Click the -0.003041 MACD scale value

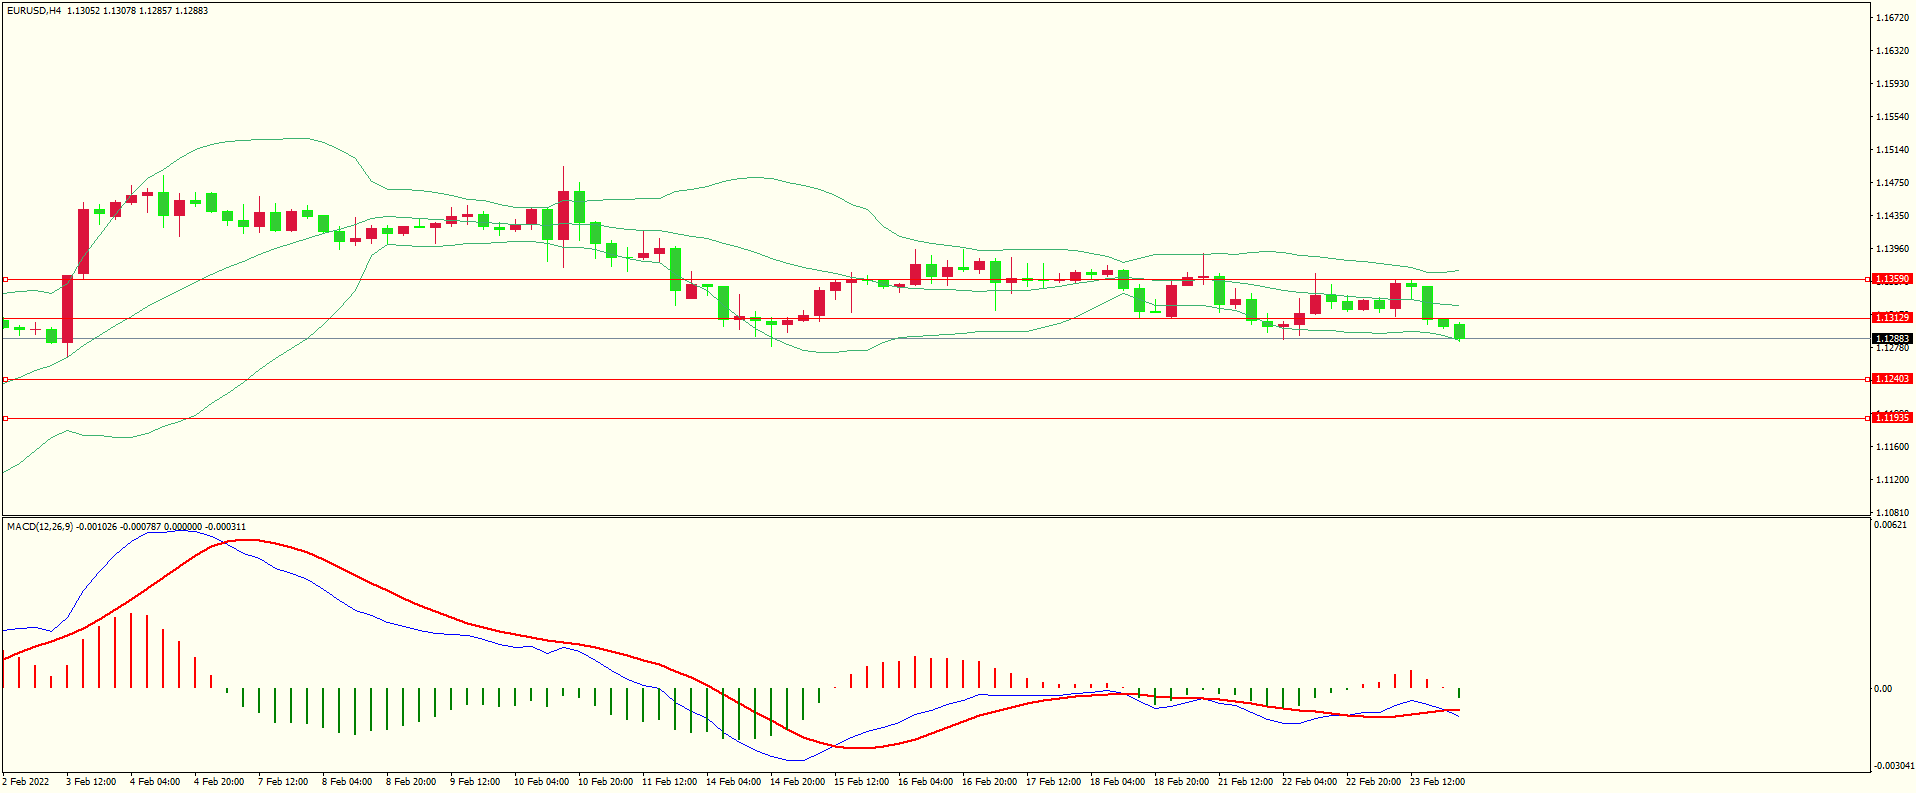(x=1894, y=766)
